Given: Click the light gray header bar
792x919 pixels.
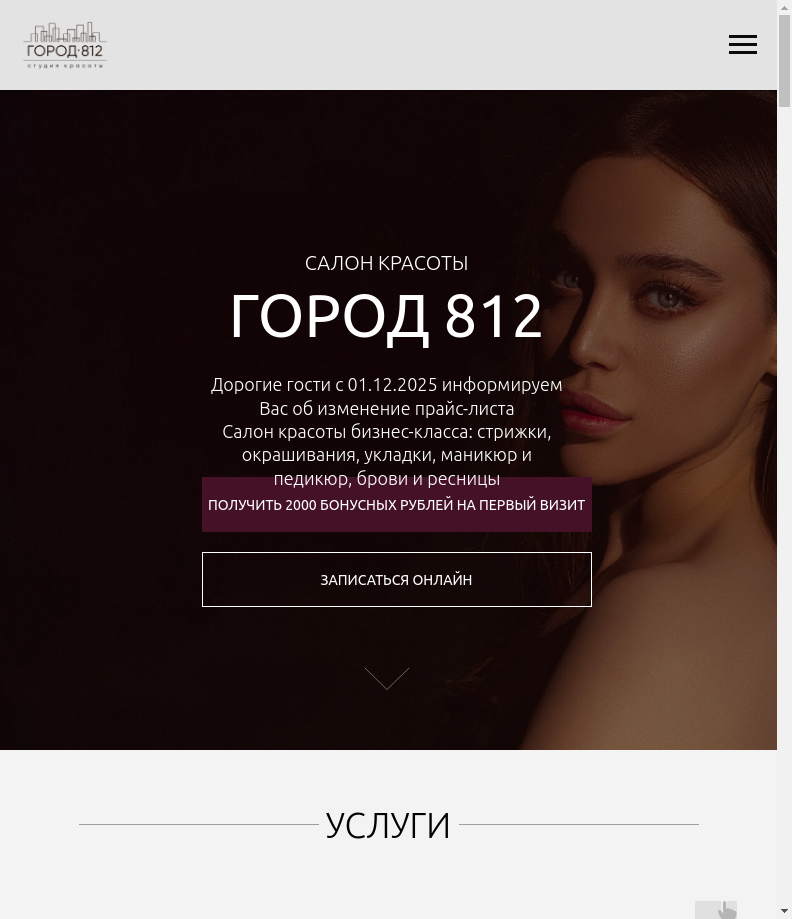Looking at the screenshot, I should pyautogui.click(x=388, y=45).
